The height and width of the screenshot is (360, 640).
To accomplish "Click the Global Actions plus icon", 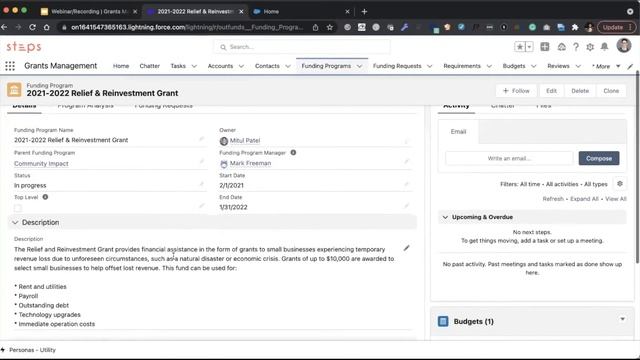I will [544, 47].
